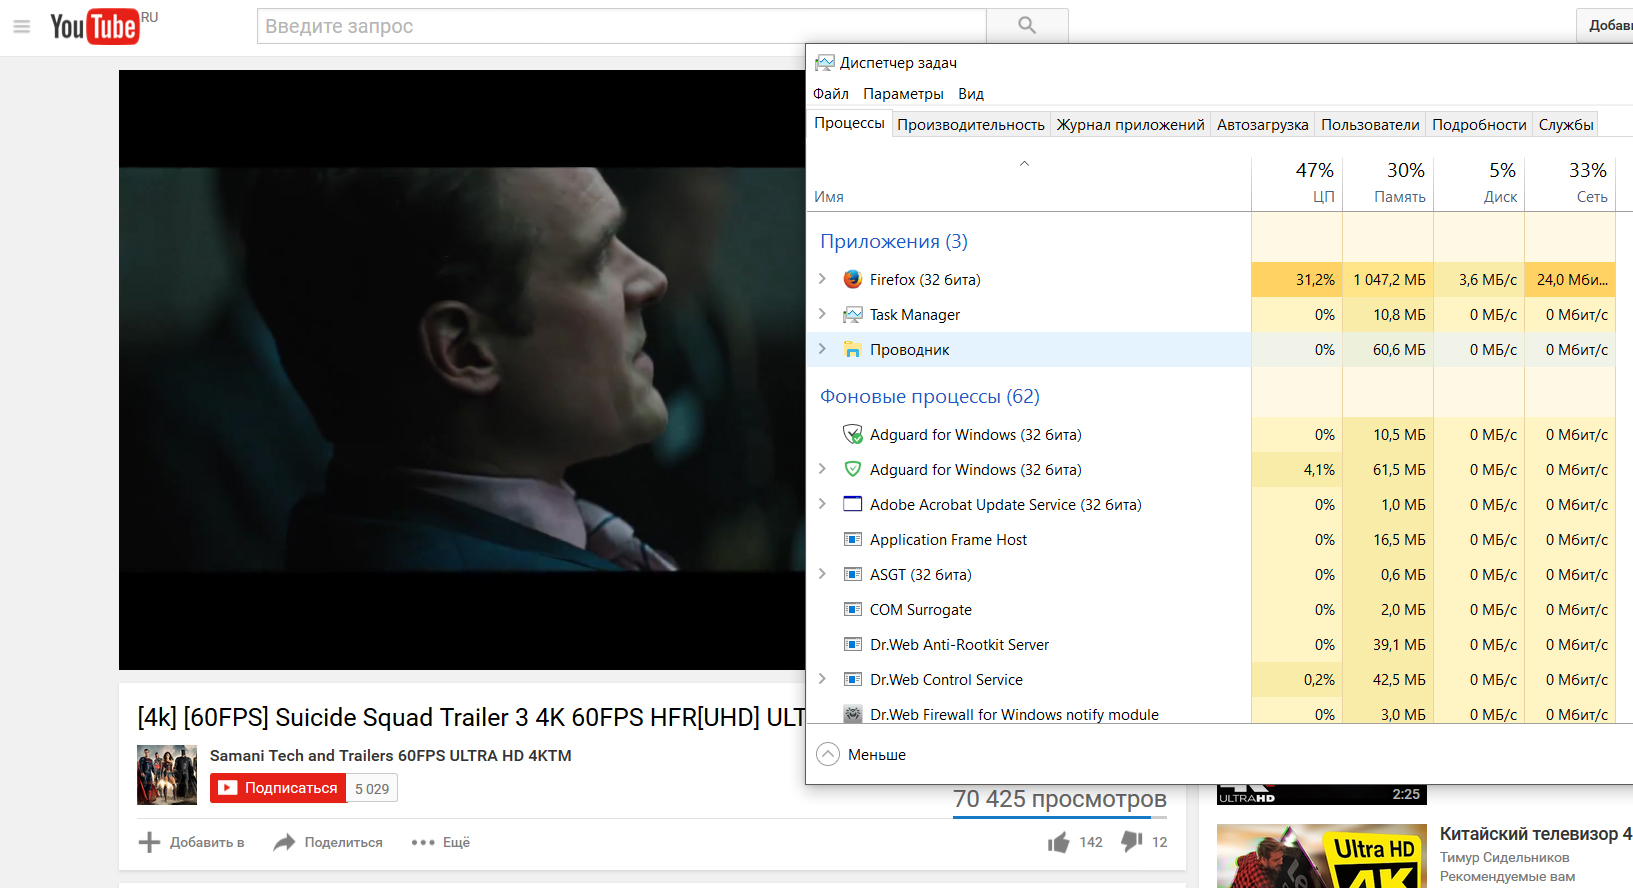
Task: Sort by Сеть column header
Action: coord(1570,183)
